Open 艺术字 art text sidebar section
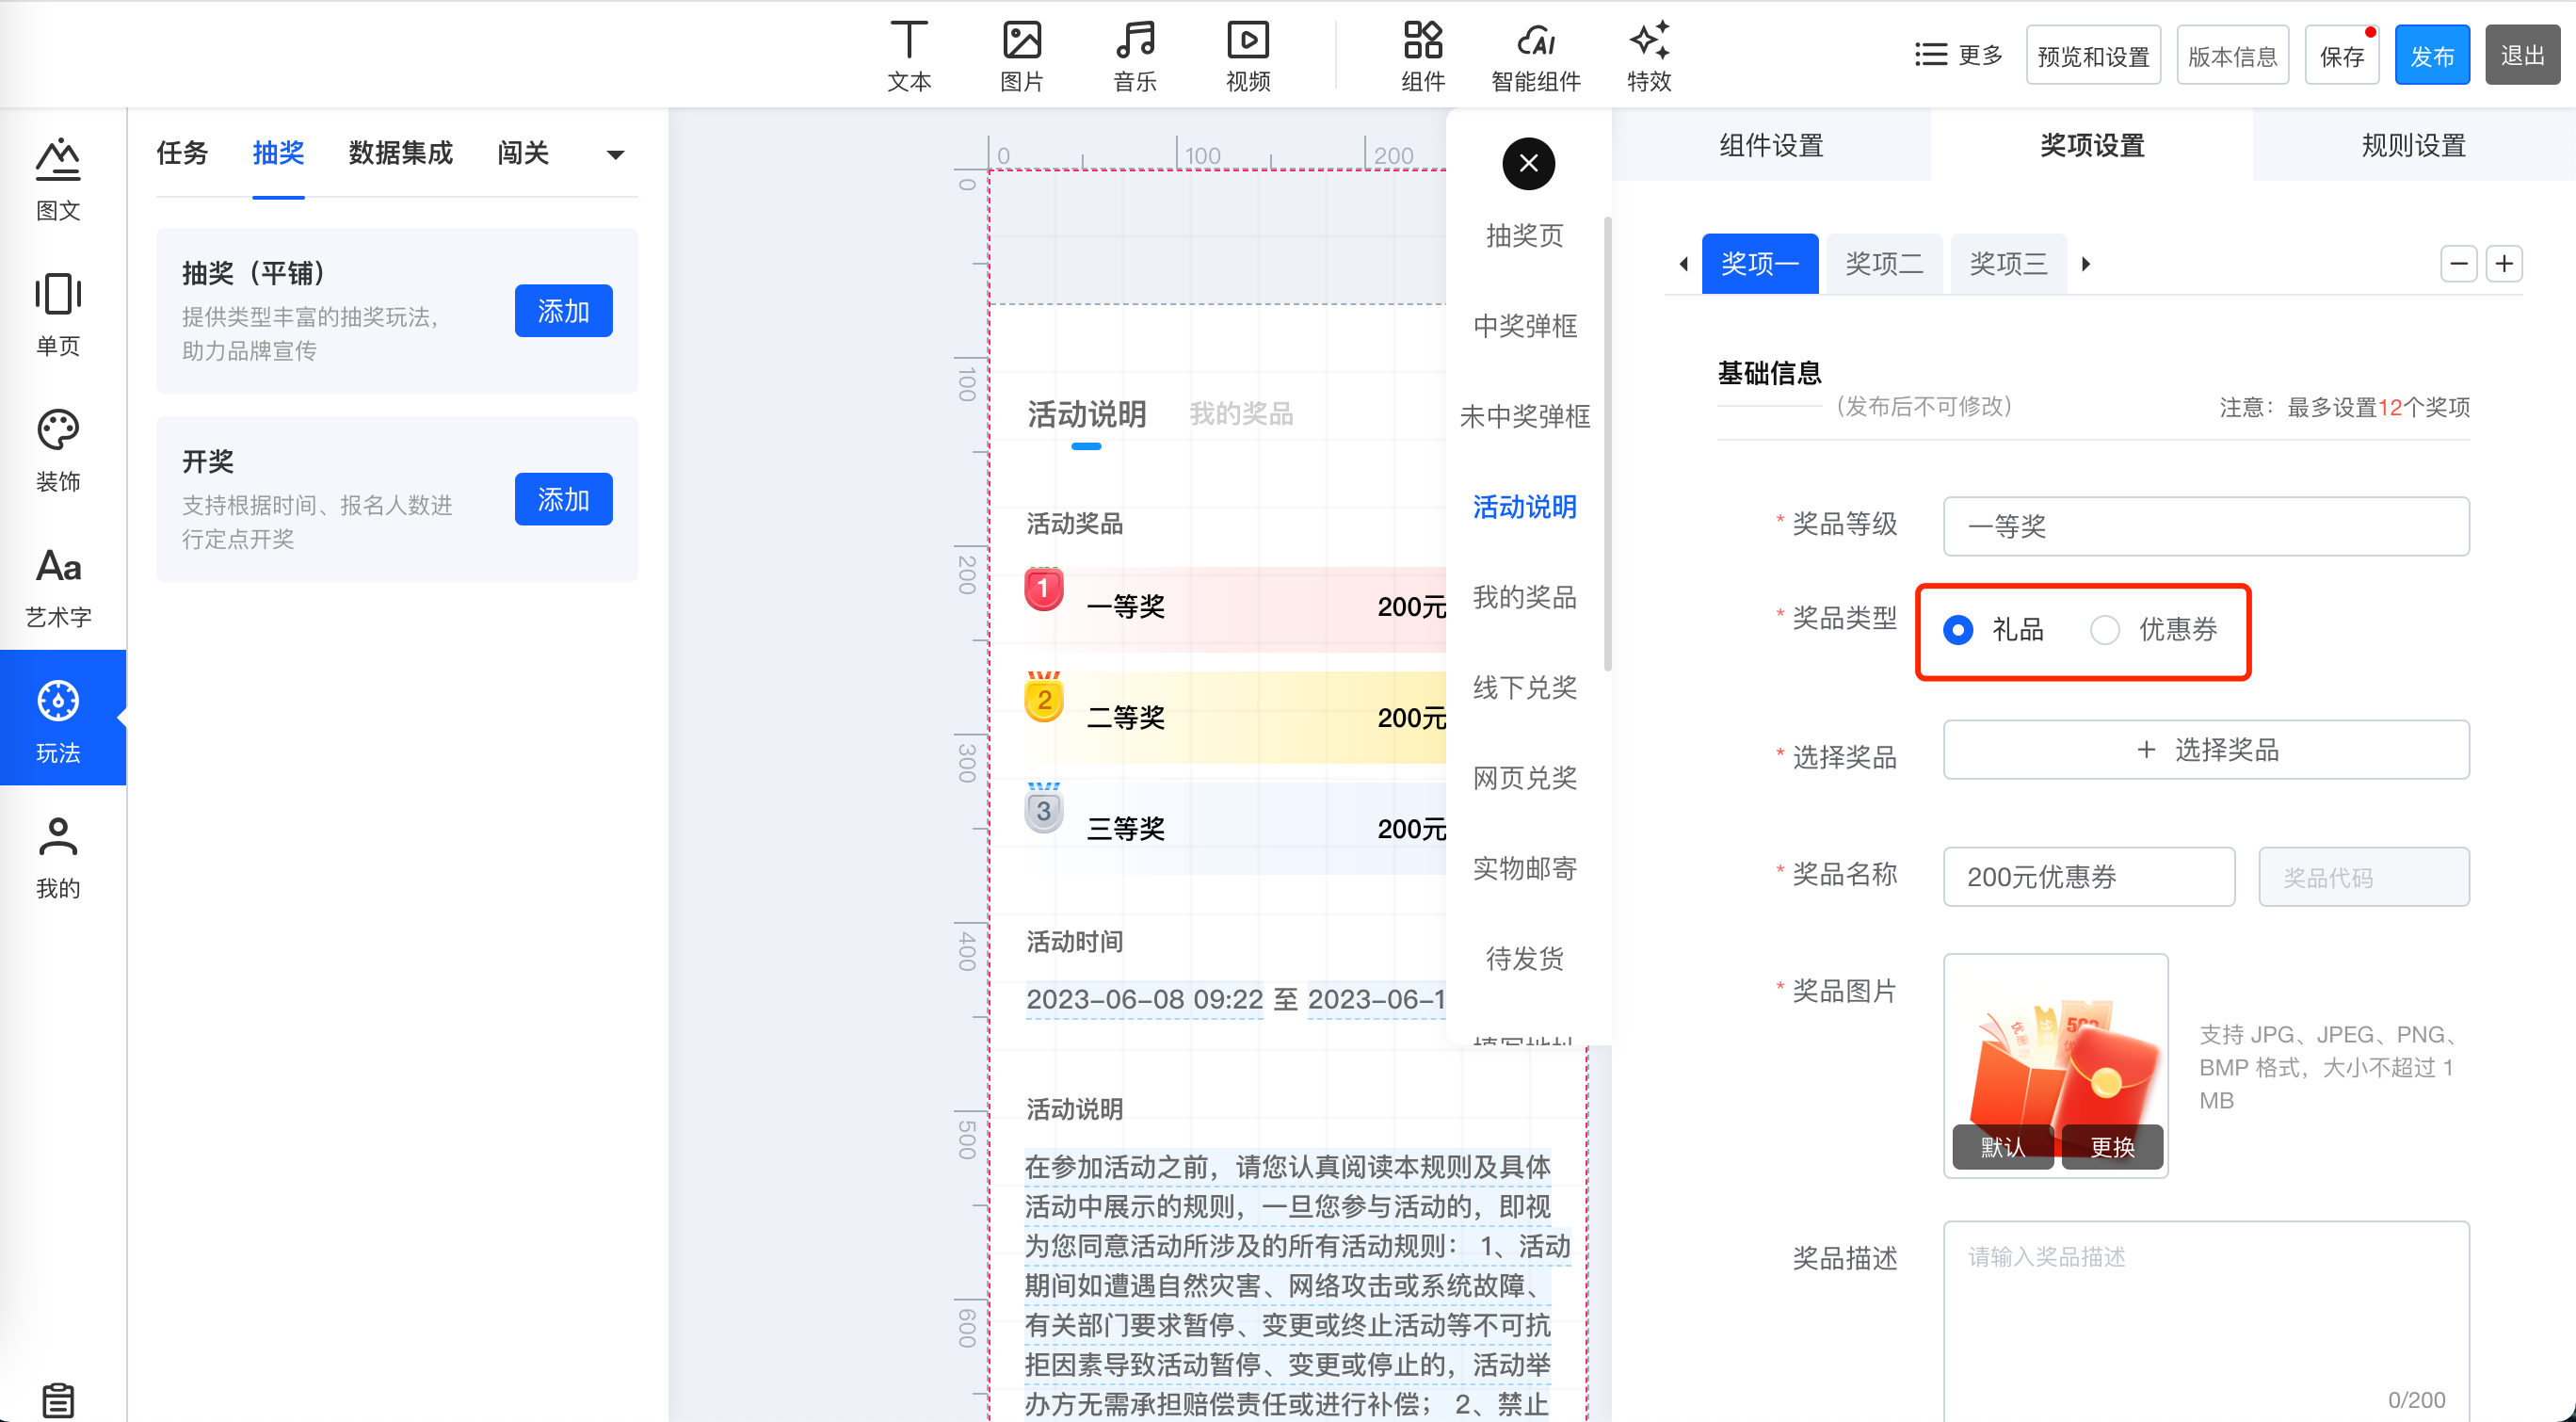The image size is (2576, 1422). 58,587
